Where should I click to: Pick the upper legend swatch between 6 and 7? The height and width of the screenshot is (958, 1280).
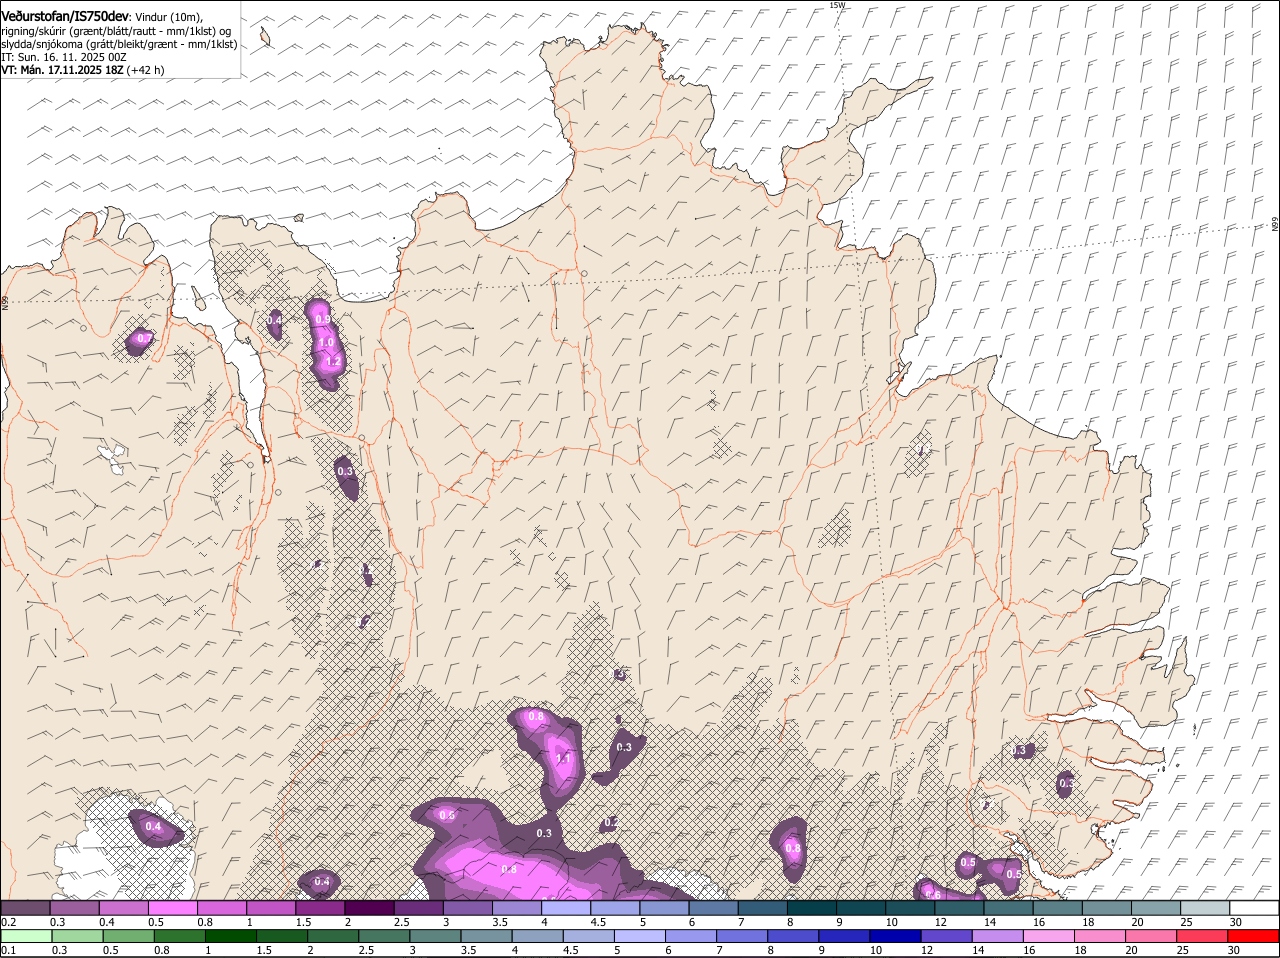[713, 908]
